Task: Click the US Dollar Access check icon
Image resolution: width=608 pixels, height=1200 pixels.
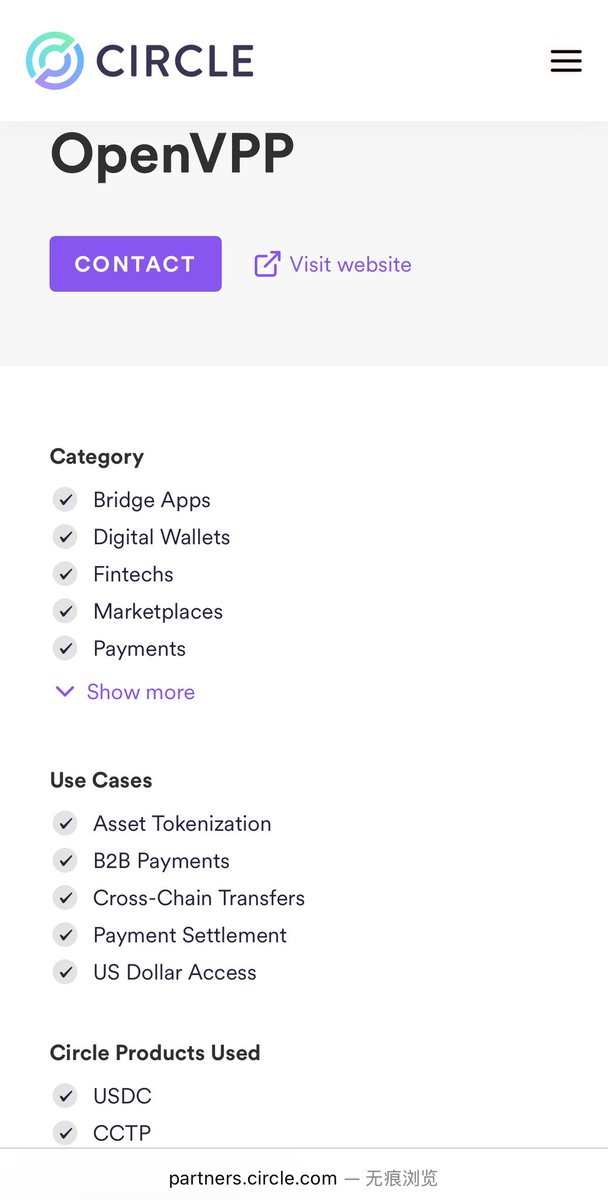Action: (x=65, y=972)
